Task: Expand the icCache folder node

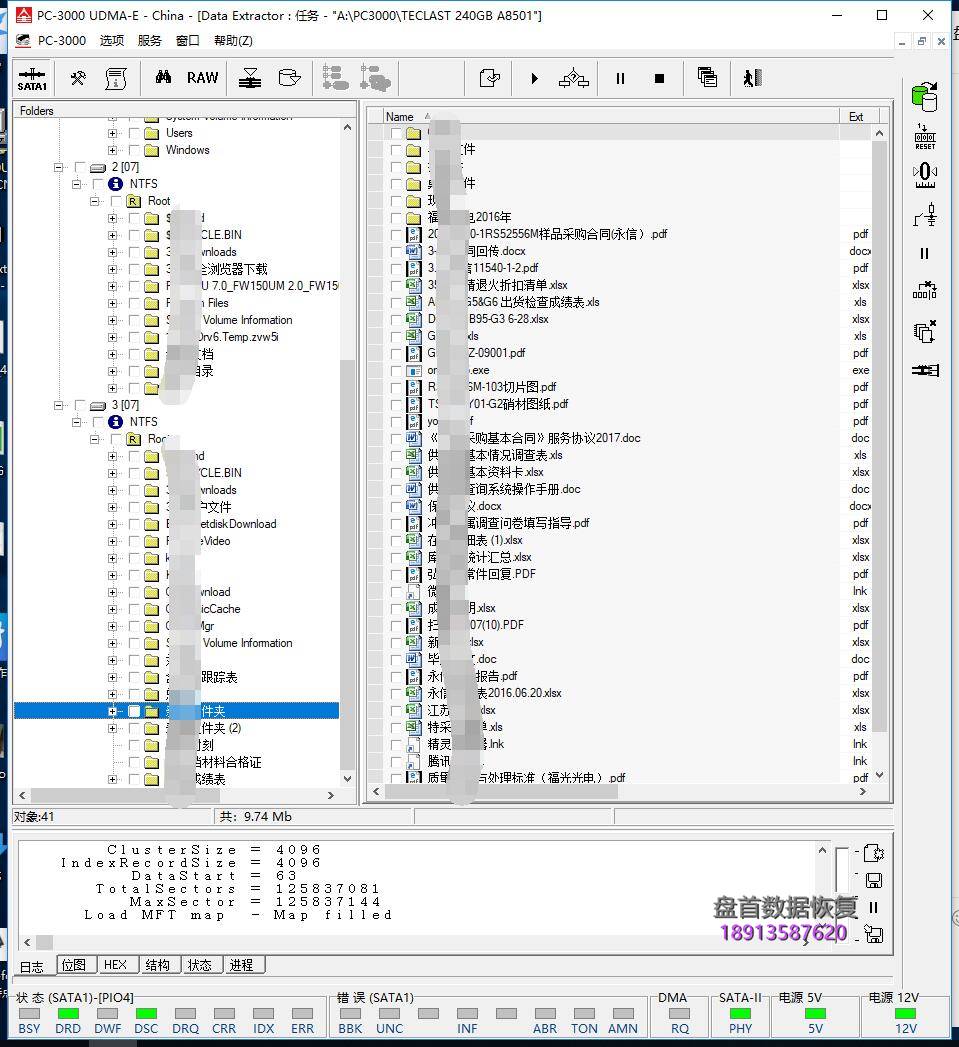Action: click(112, 609)
